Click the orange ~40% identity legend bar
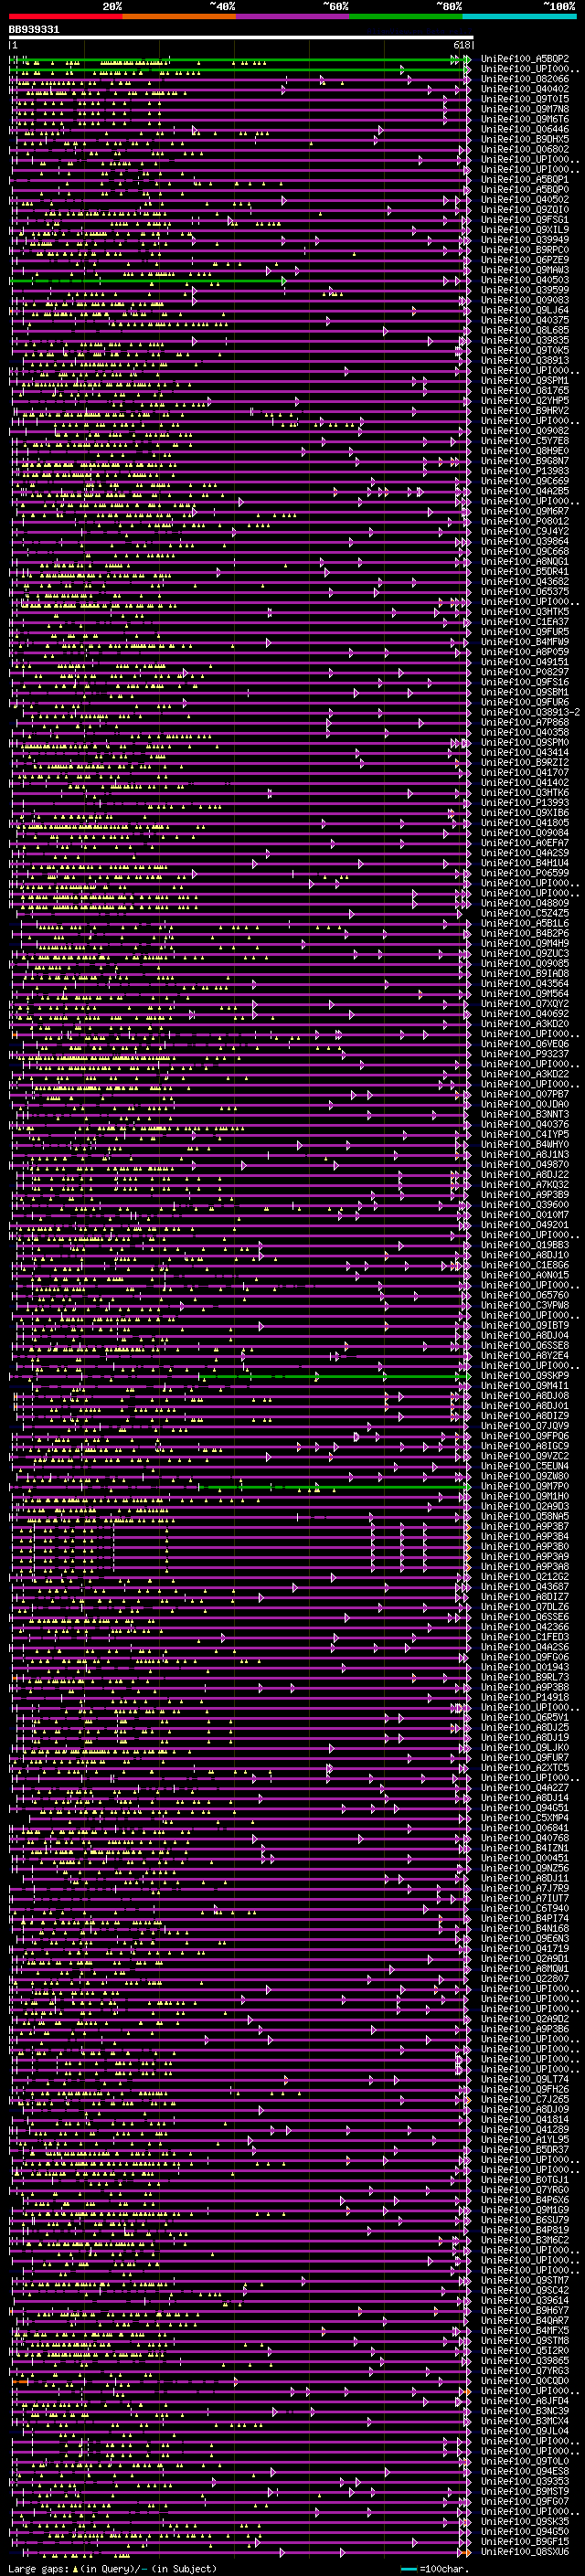Viewport: 585px width, 2576px height. (179, 16)
